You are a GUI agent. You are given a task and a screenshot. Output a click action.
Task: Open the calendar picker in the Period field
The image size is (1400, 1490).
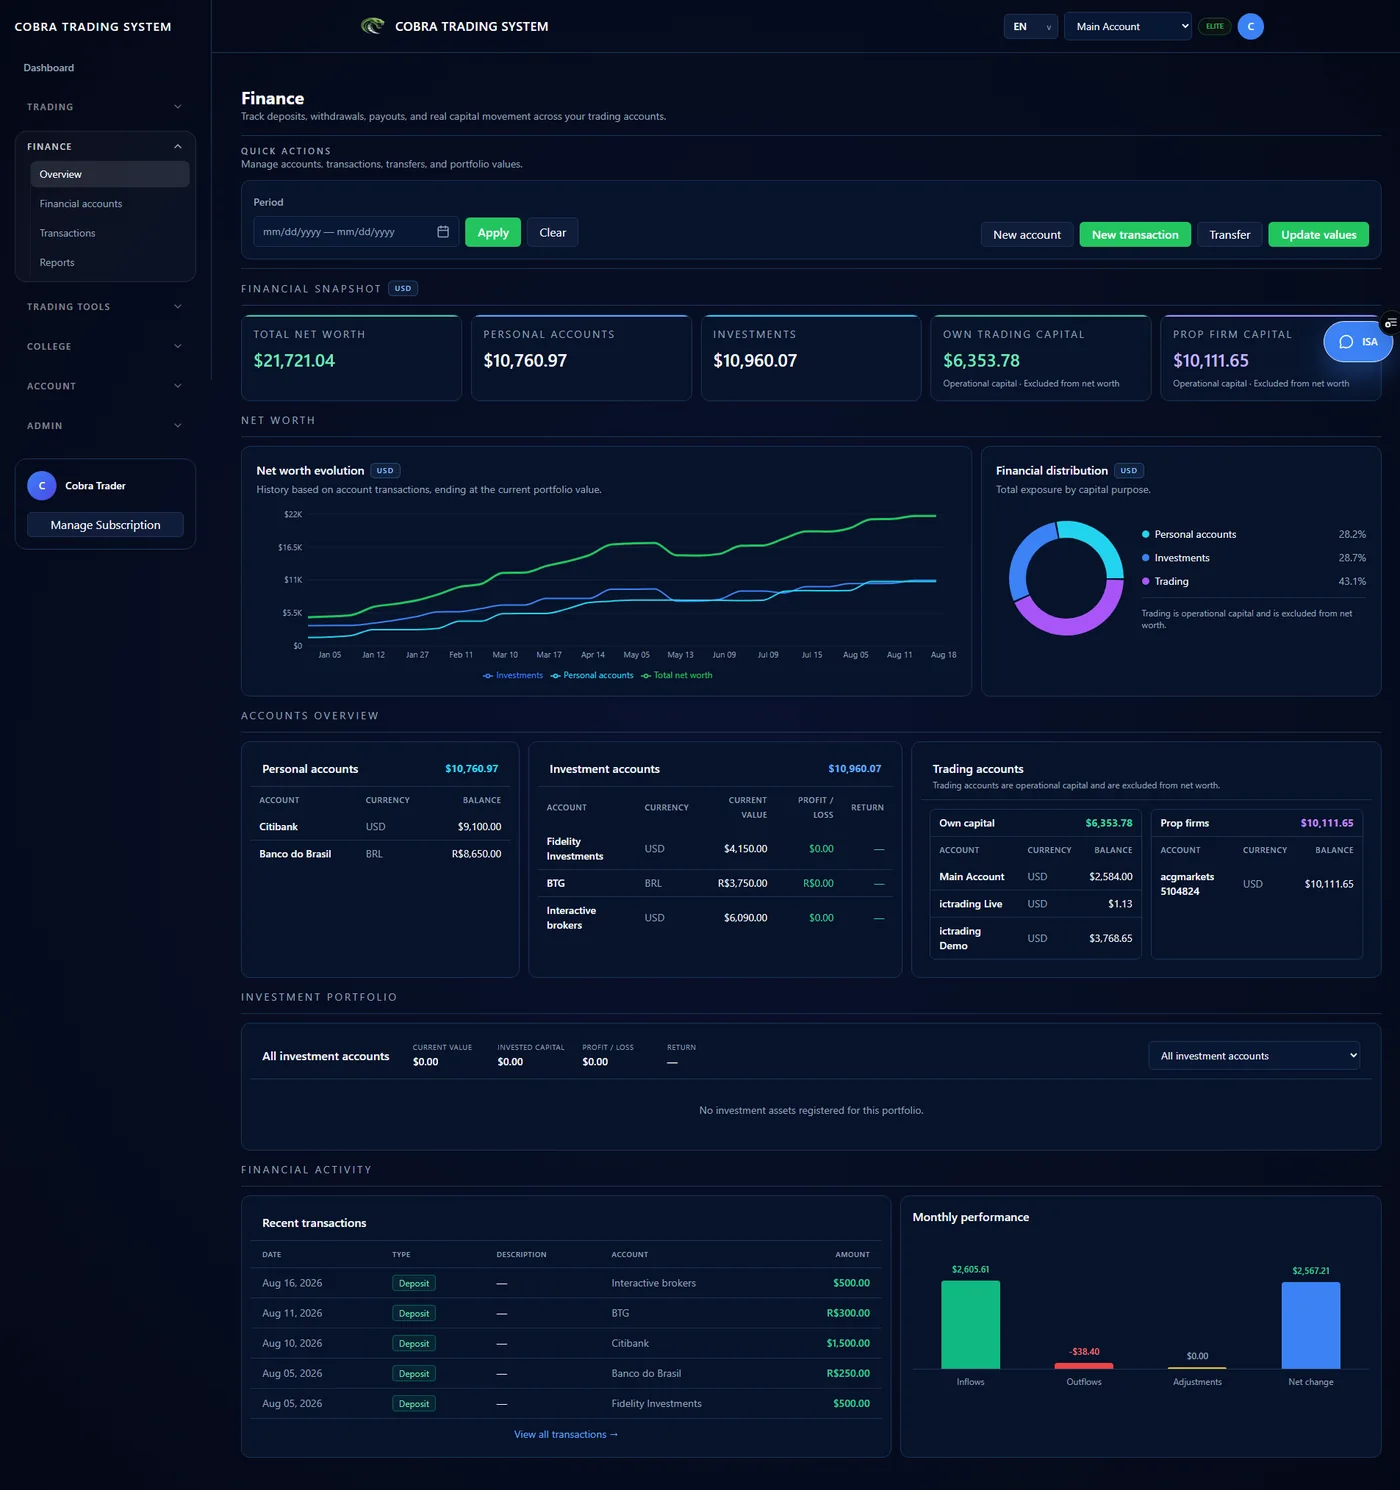pos(443,232)
